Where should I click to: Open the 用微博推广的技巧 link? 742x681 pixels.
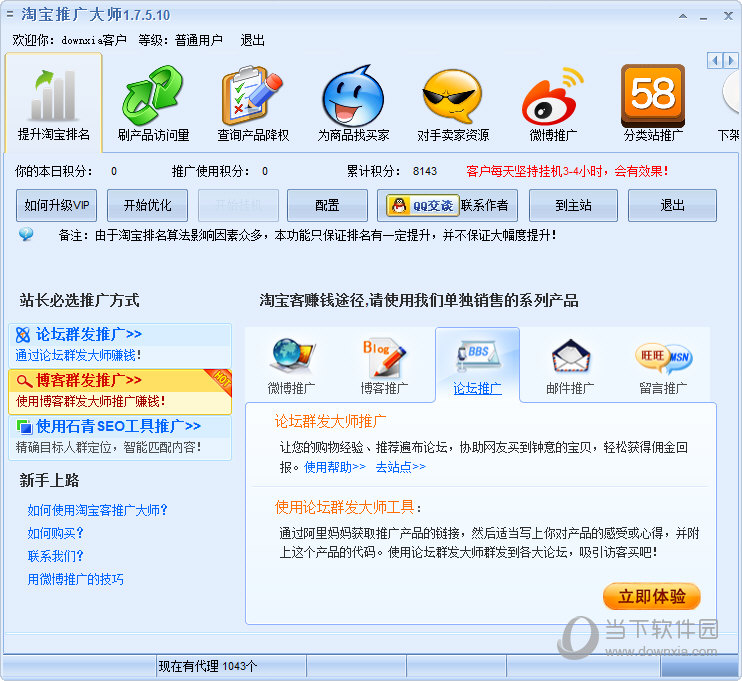(x=75, y=579)
